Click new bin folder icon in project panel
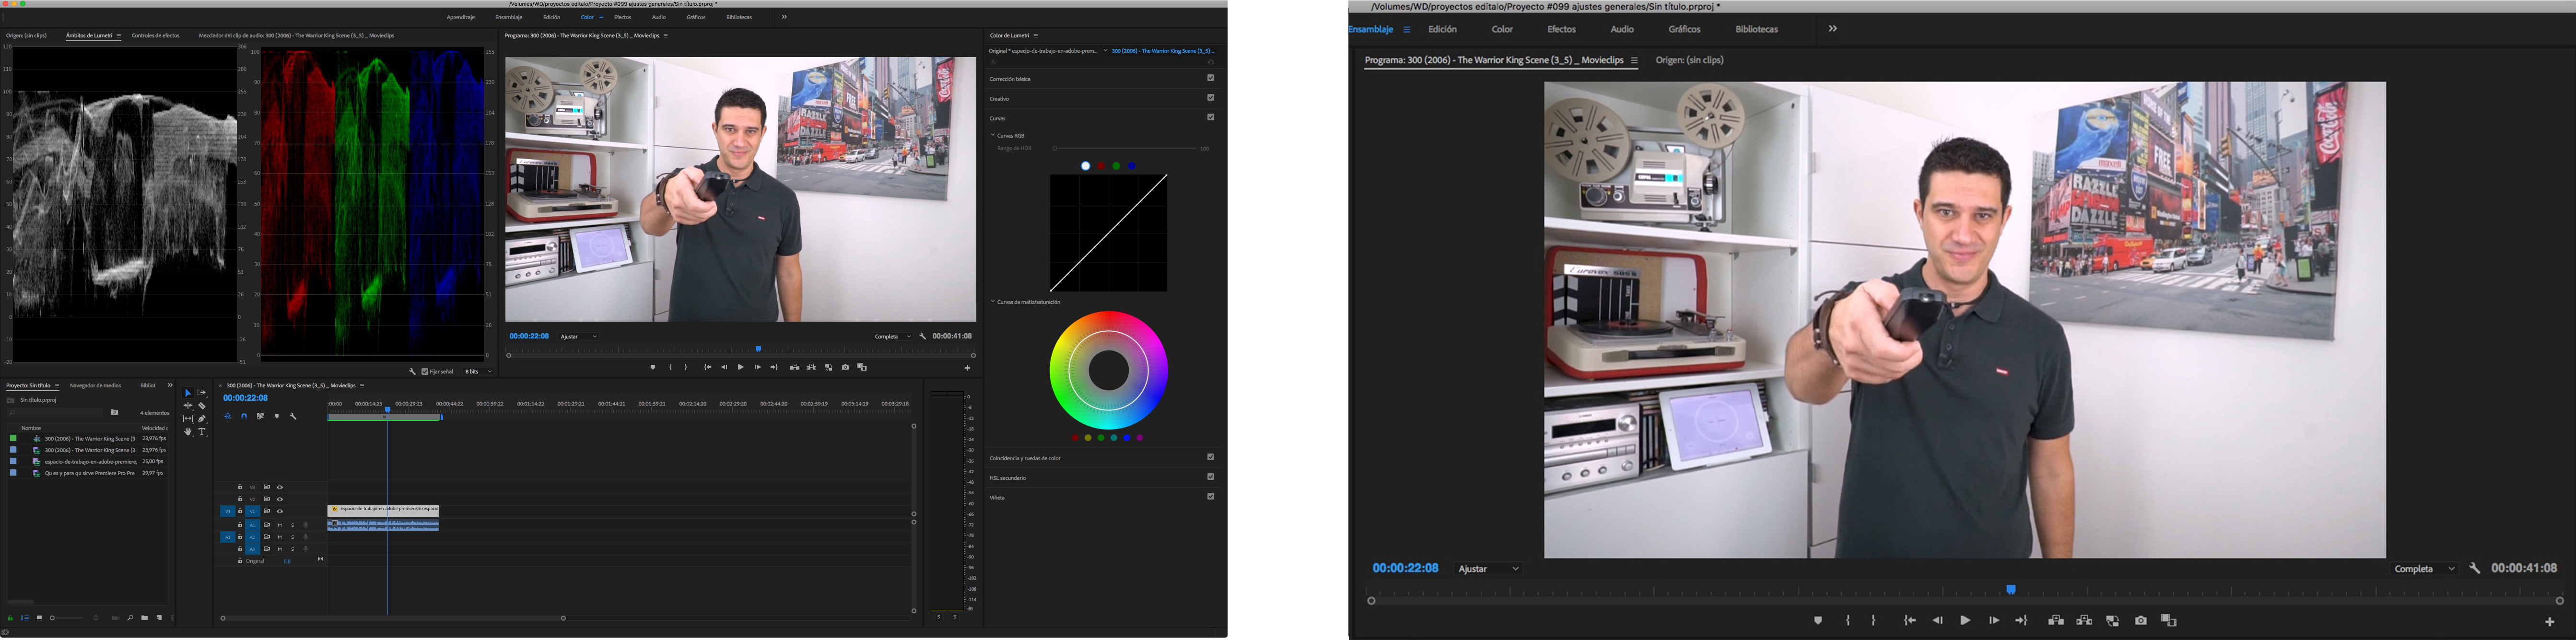Viewport: 2576px width, 640px height. click(x=145, y=618)
